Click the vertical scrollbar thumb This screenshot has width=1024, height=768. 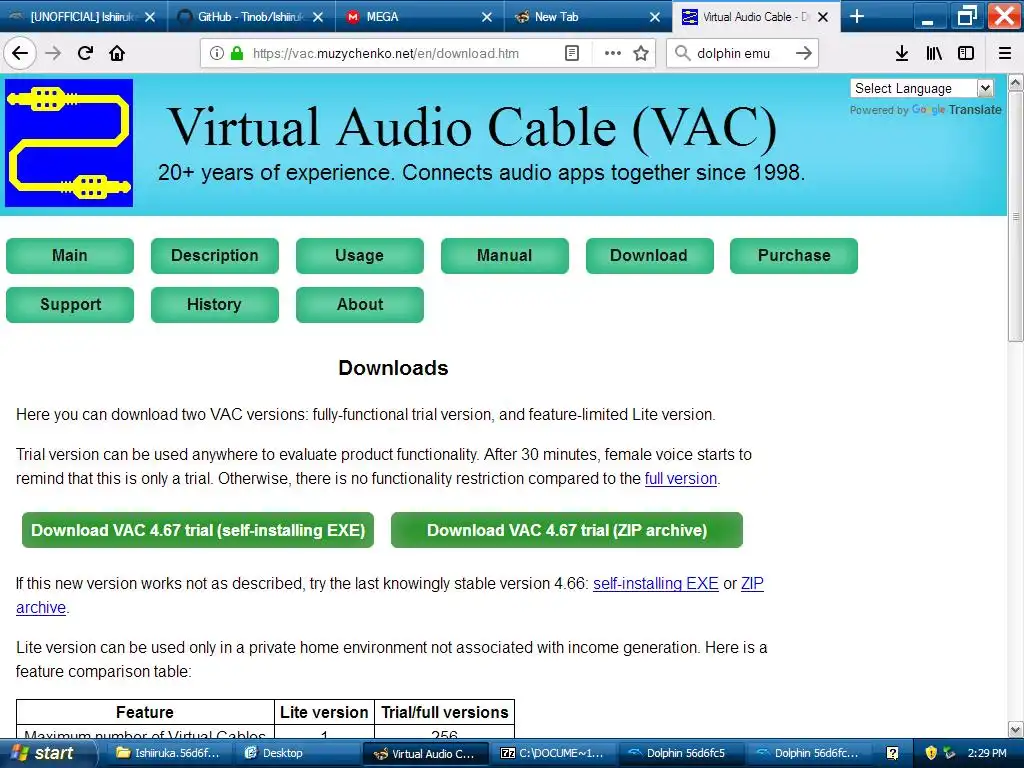[1015, 216]
